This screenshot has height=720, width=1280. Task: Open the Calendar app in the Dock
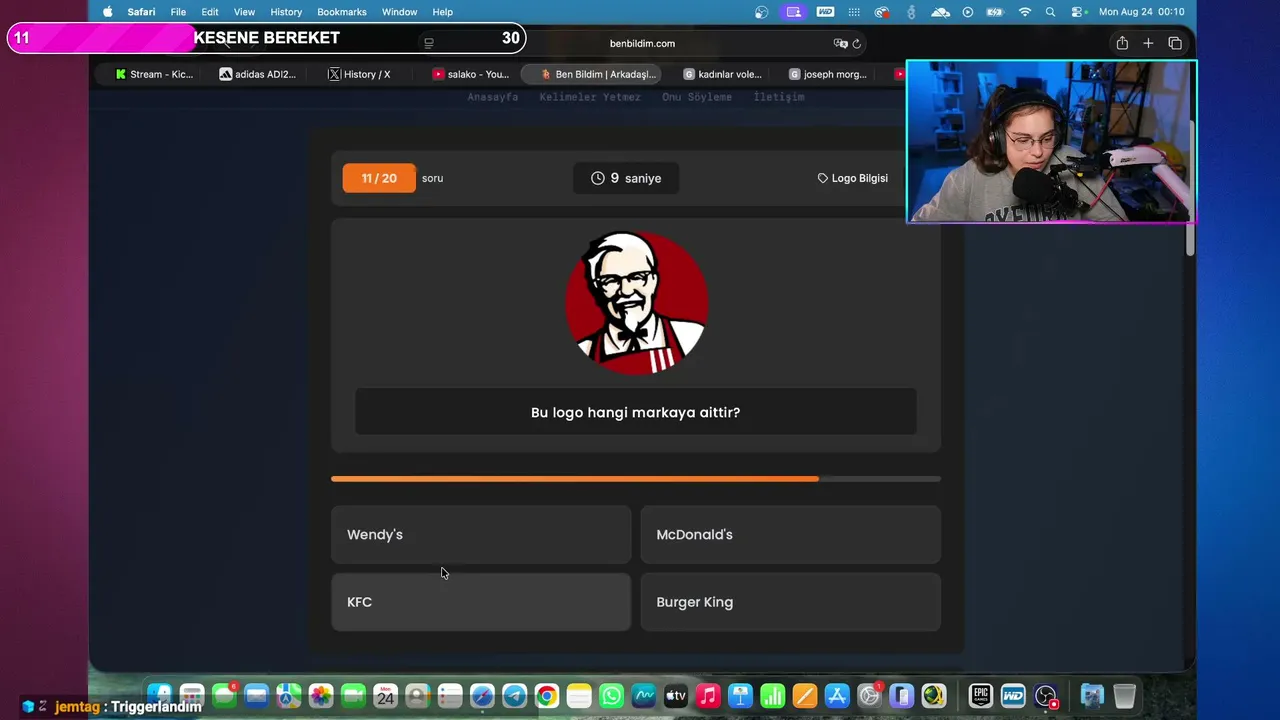point(385,696)
